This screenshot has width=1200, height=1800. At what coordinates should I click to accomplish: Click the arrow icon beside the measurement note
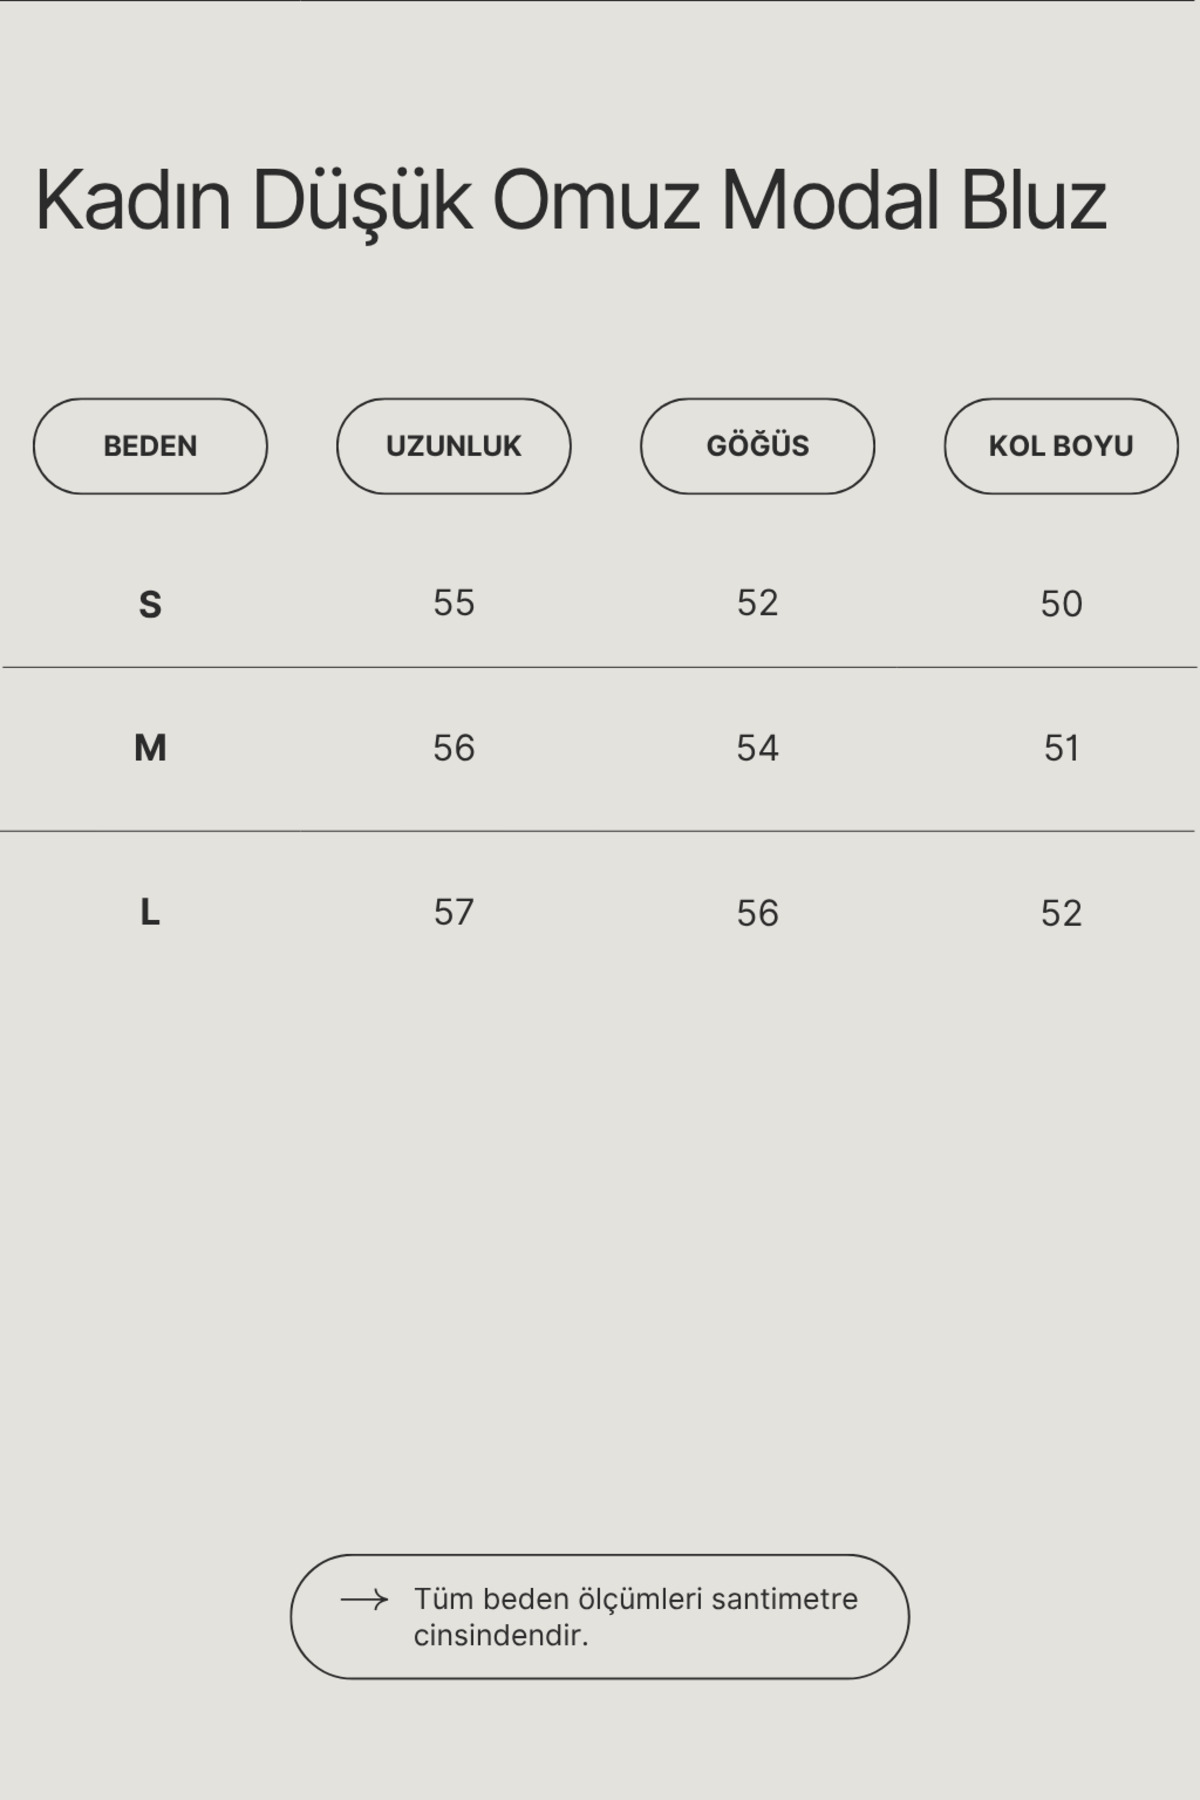tap(364, 1599)
